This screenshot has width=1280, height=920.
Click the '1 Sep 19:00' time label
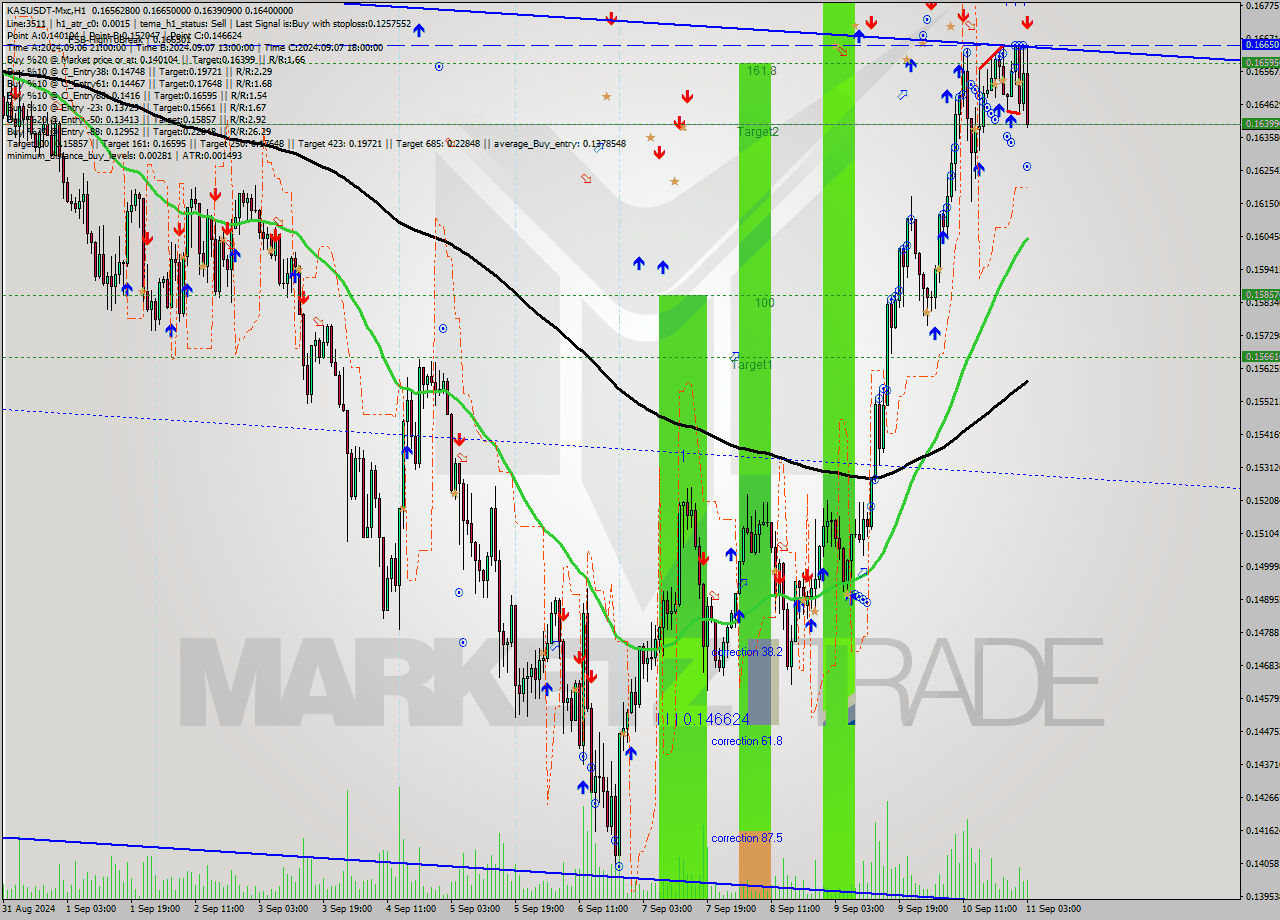pos(156,909)
